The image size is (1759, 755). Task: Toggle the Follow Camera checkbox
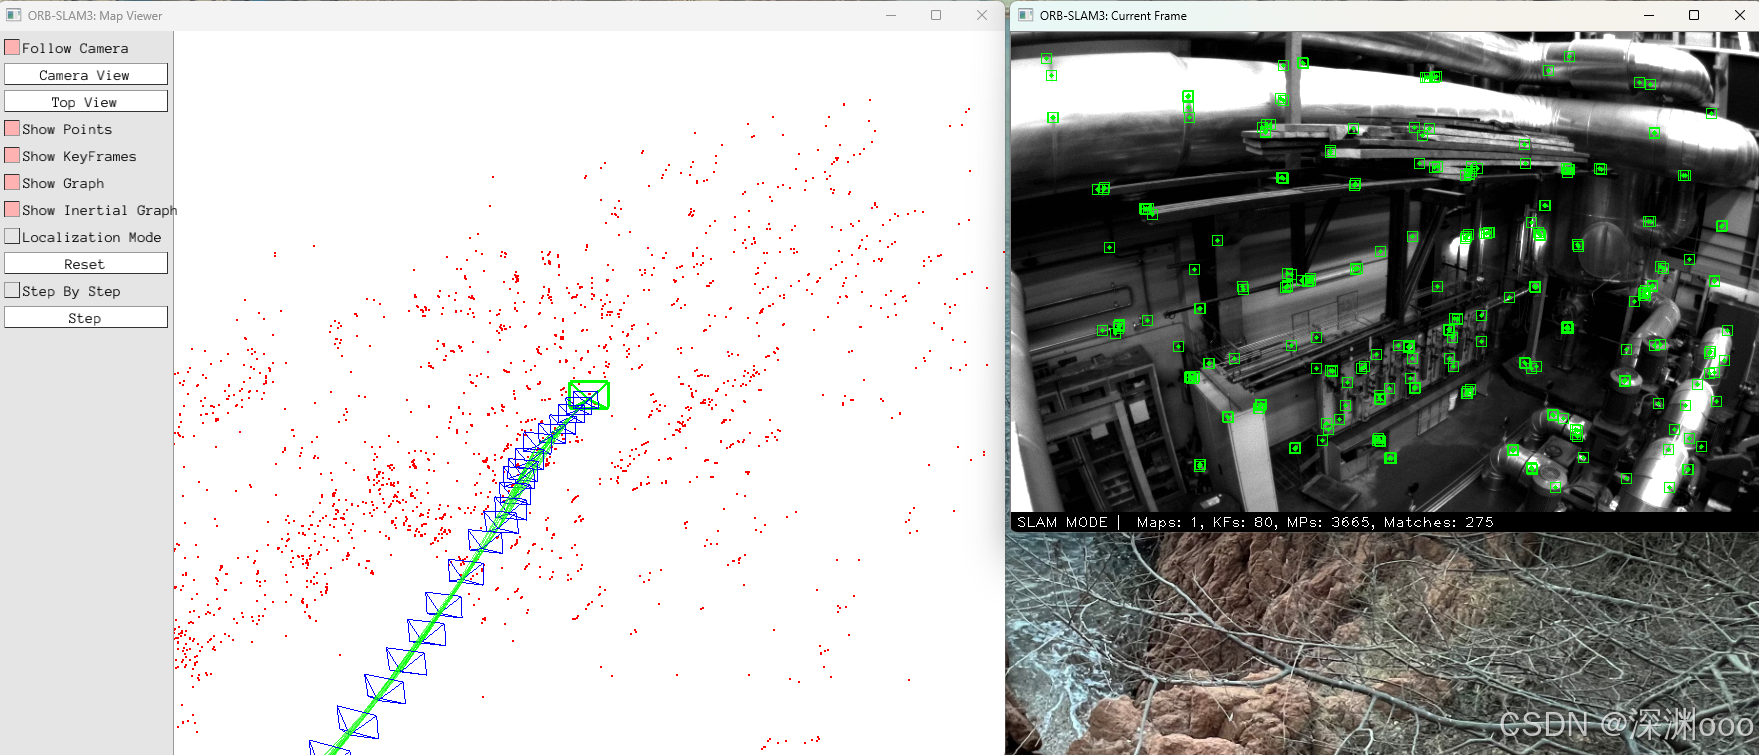12,47
